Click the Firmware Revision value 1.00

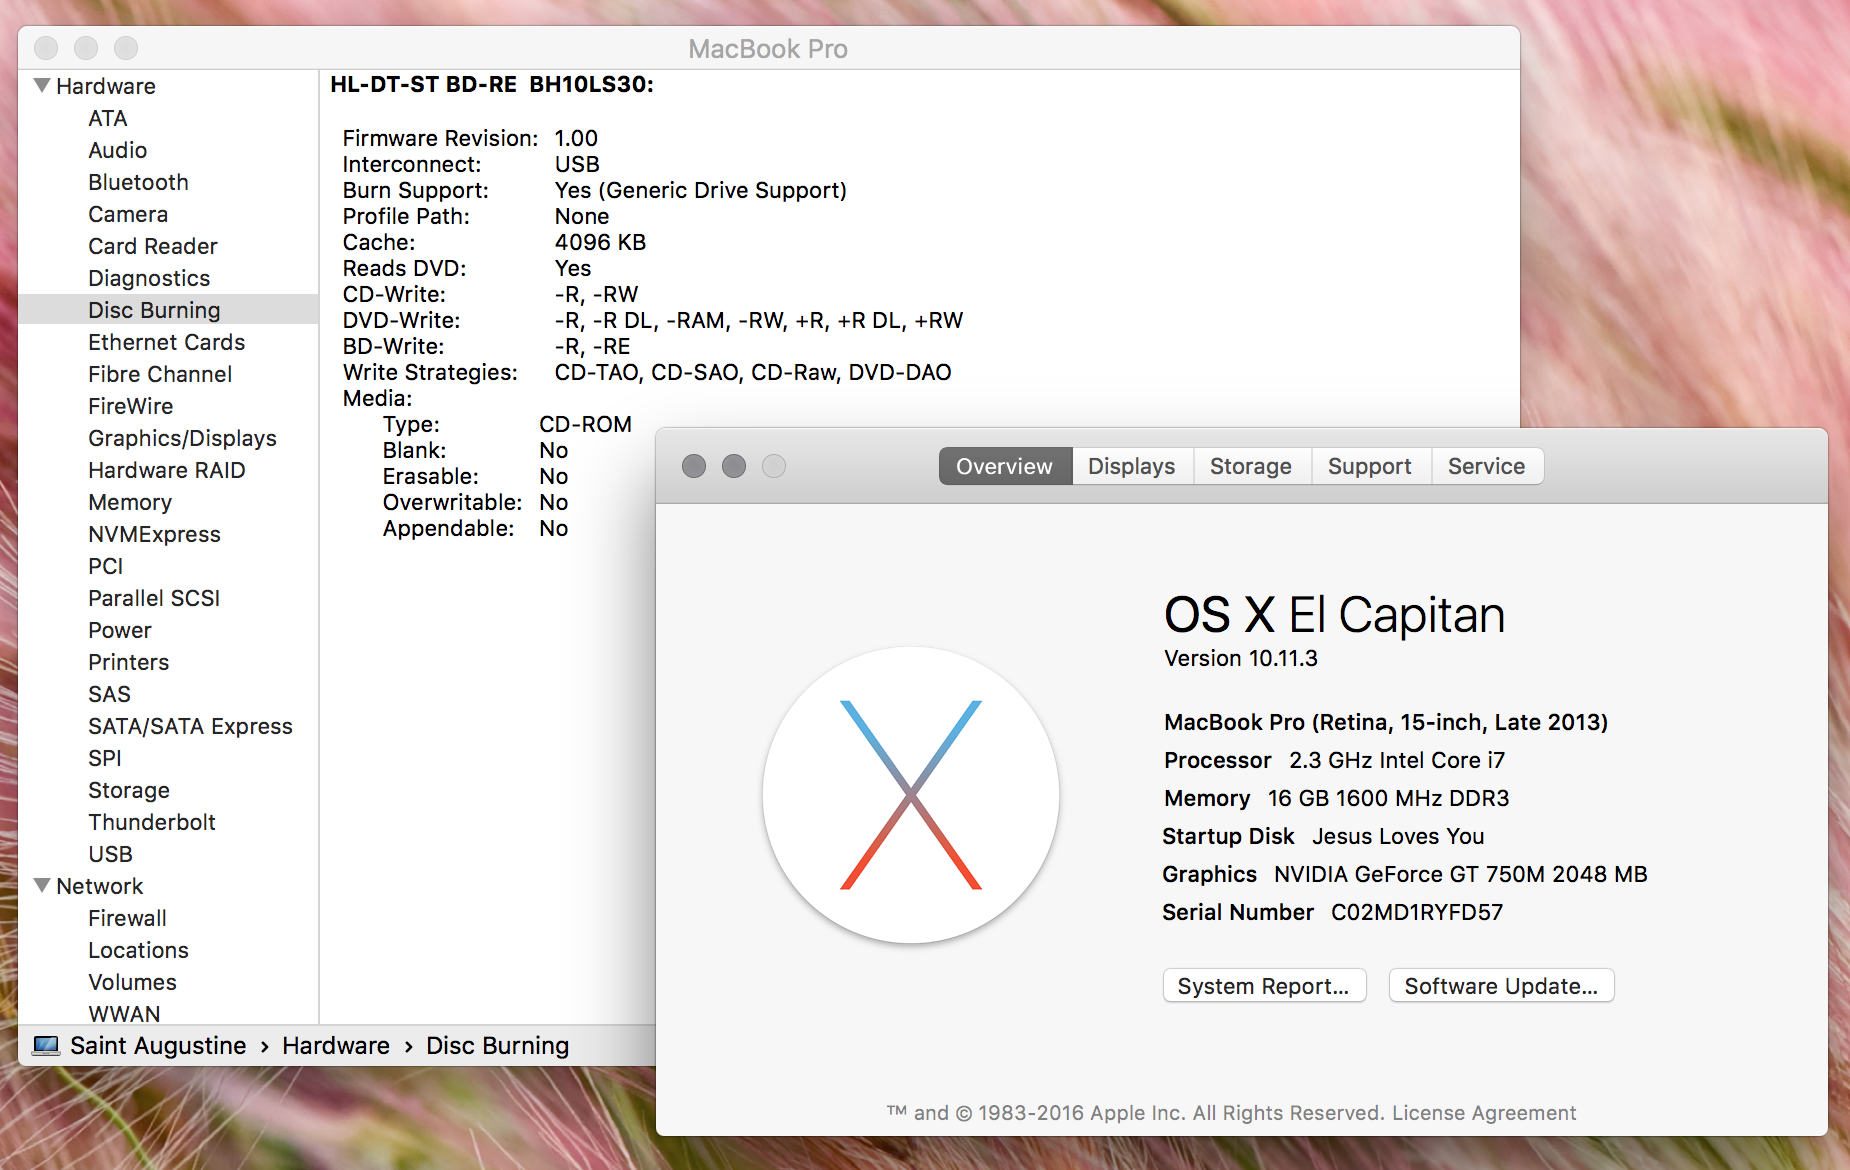[577, 138]
